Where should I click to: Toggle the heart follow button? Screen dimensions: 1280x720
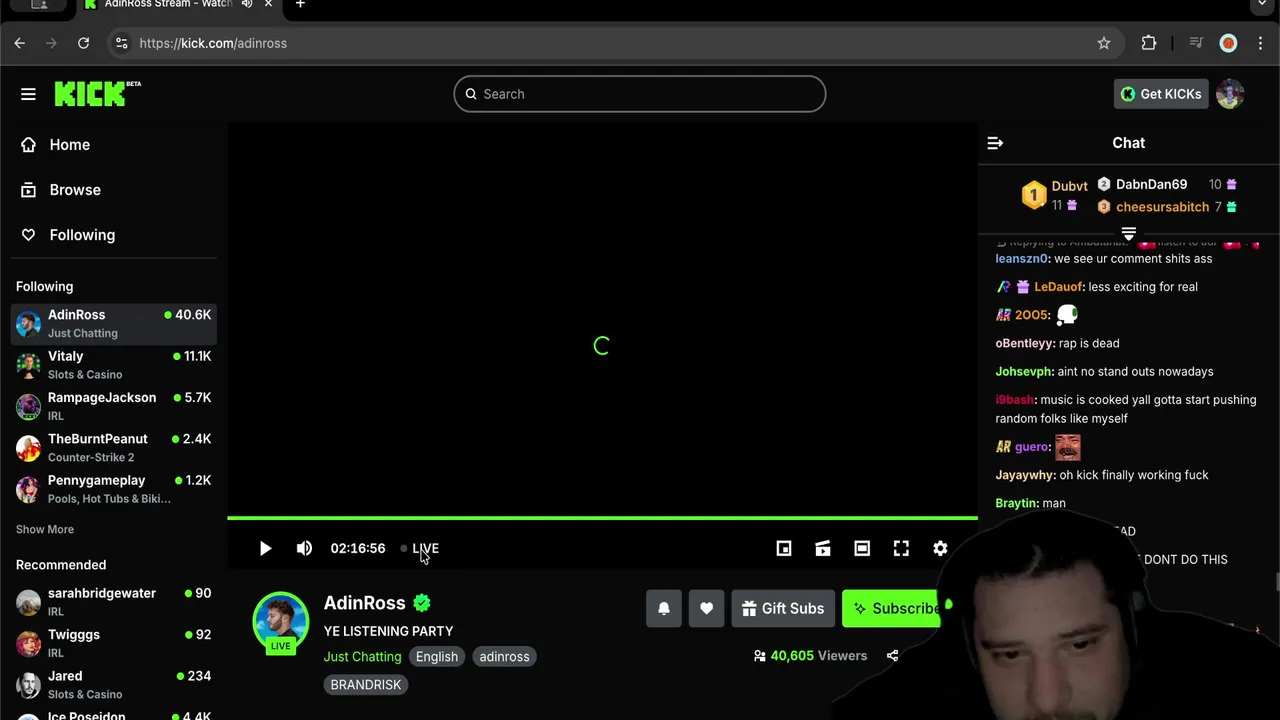point(706,608)
